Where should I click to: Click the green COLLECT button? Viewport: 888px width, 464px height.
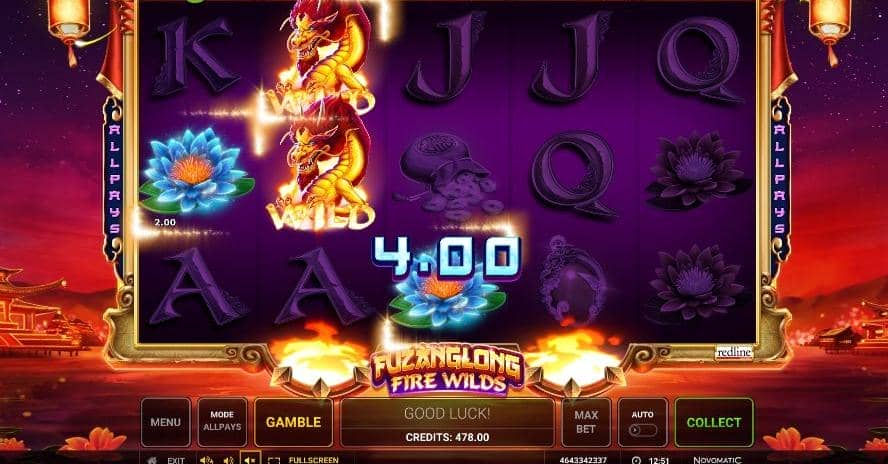714,422
